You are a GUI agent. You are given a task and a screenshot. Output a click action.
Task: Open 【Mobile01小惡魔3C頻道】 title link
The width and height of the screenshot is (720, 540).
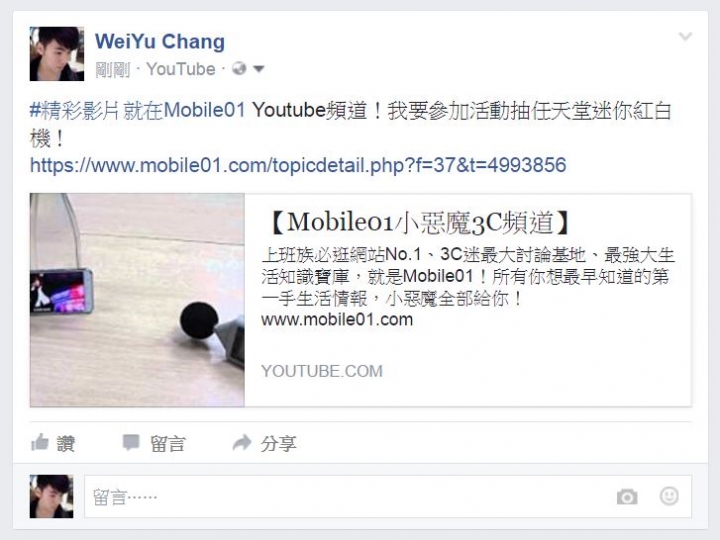418,223
